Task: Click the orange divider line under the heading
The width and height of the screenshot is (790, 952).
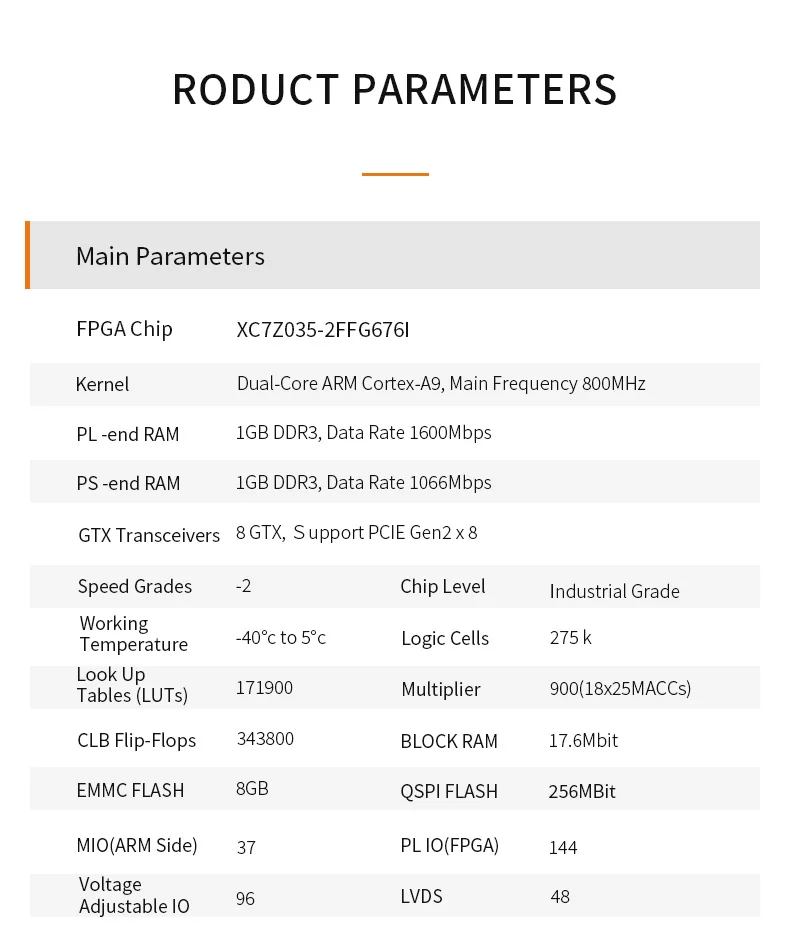Action: [x=395, y=174]
